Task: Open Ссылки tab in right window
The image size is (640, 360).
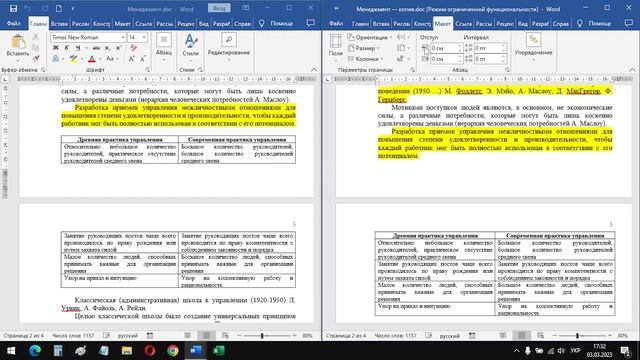Action: coord(463,24)
